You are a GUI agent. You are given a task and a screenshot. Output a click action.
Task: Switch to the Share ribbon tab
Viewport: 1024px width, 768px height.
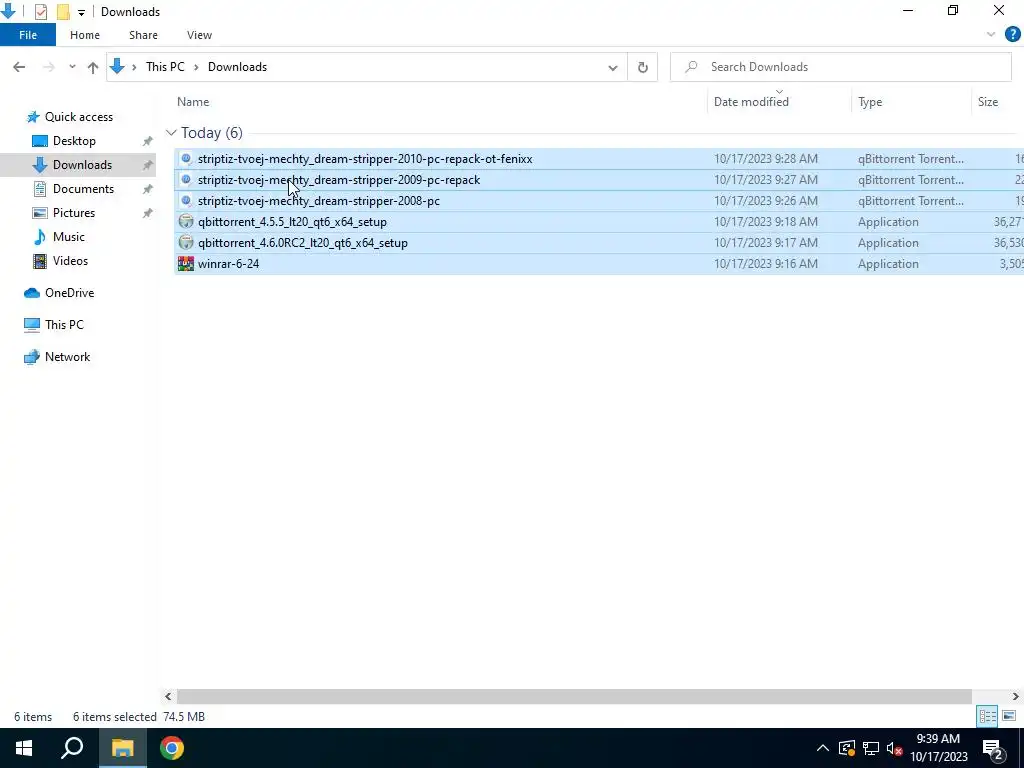point(143,35)
